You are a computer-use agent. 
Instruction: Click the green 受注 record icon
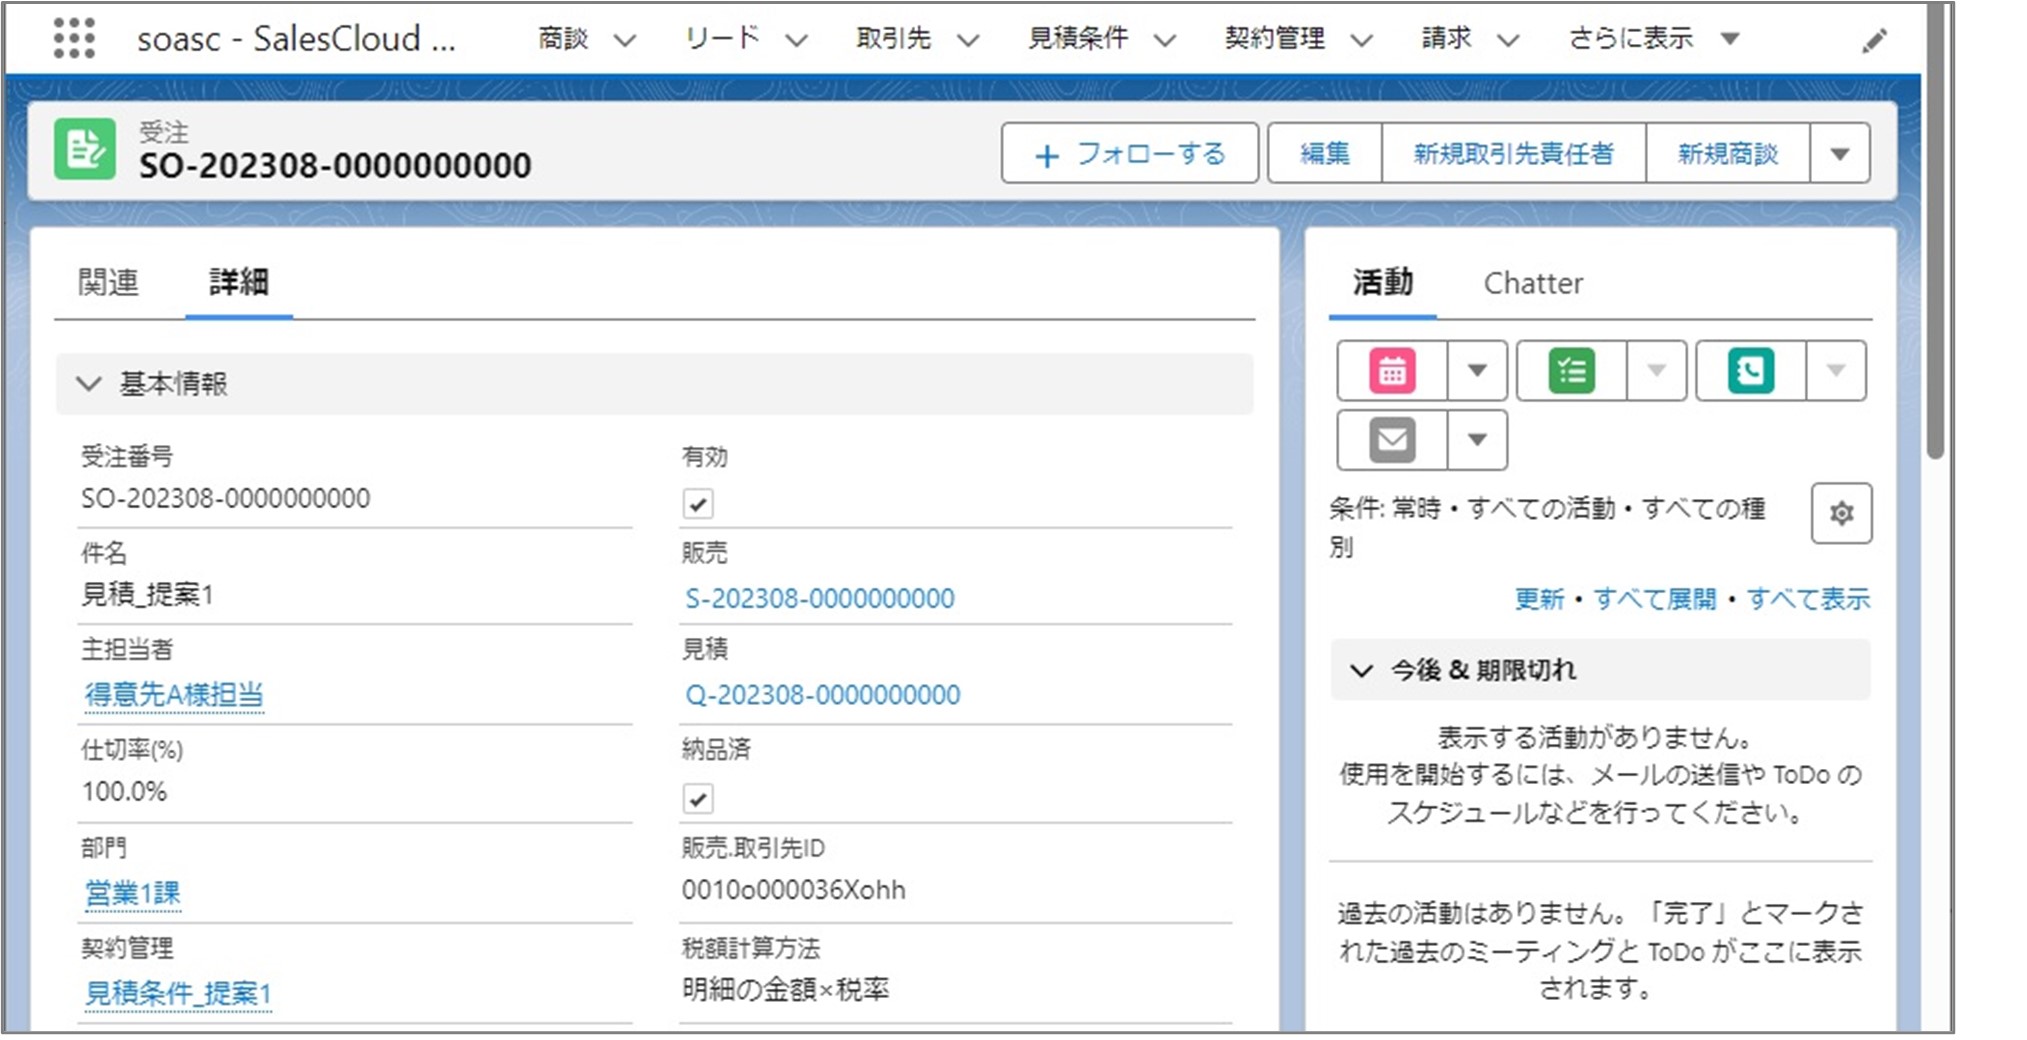pyautogui.click(x=85, y=149)
